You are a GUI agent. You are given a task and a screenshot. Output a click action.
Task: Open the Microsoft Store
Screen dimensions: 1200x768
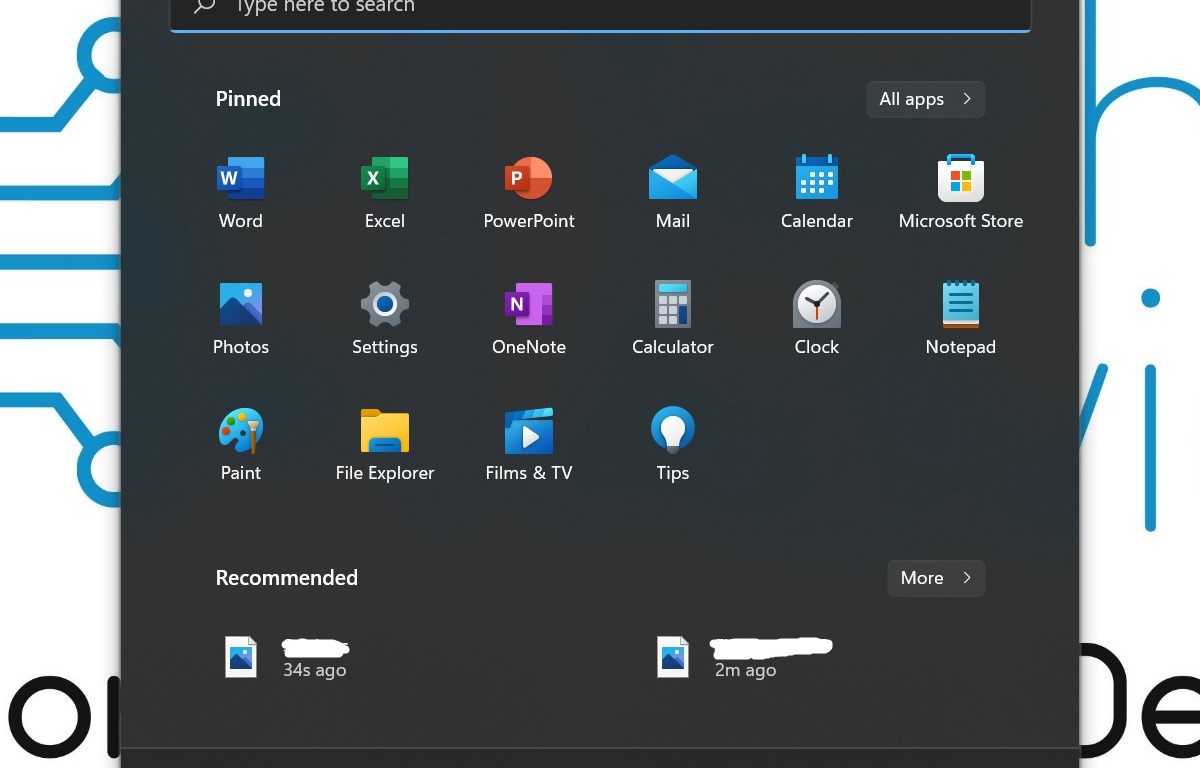[960, 191]
